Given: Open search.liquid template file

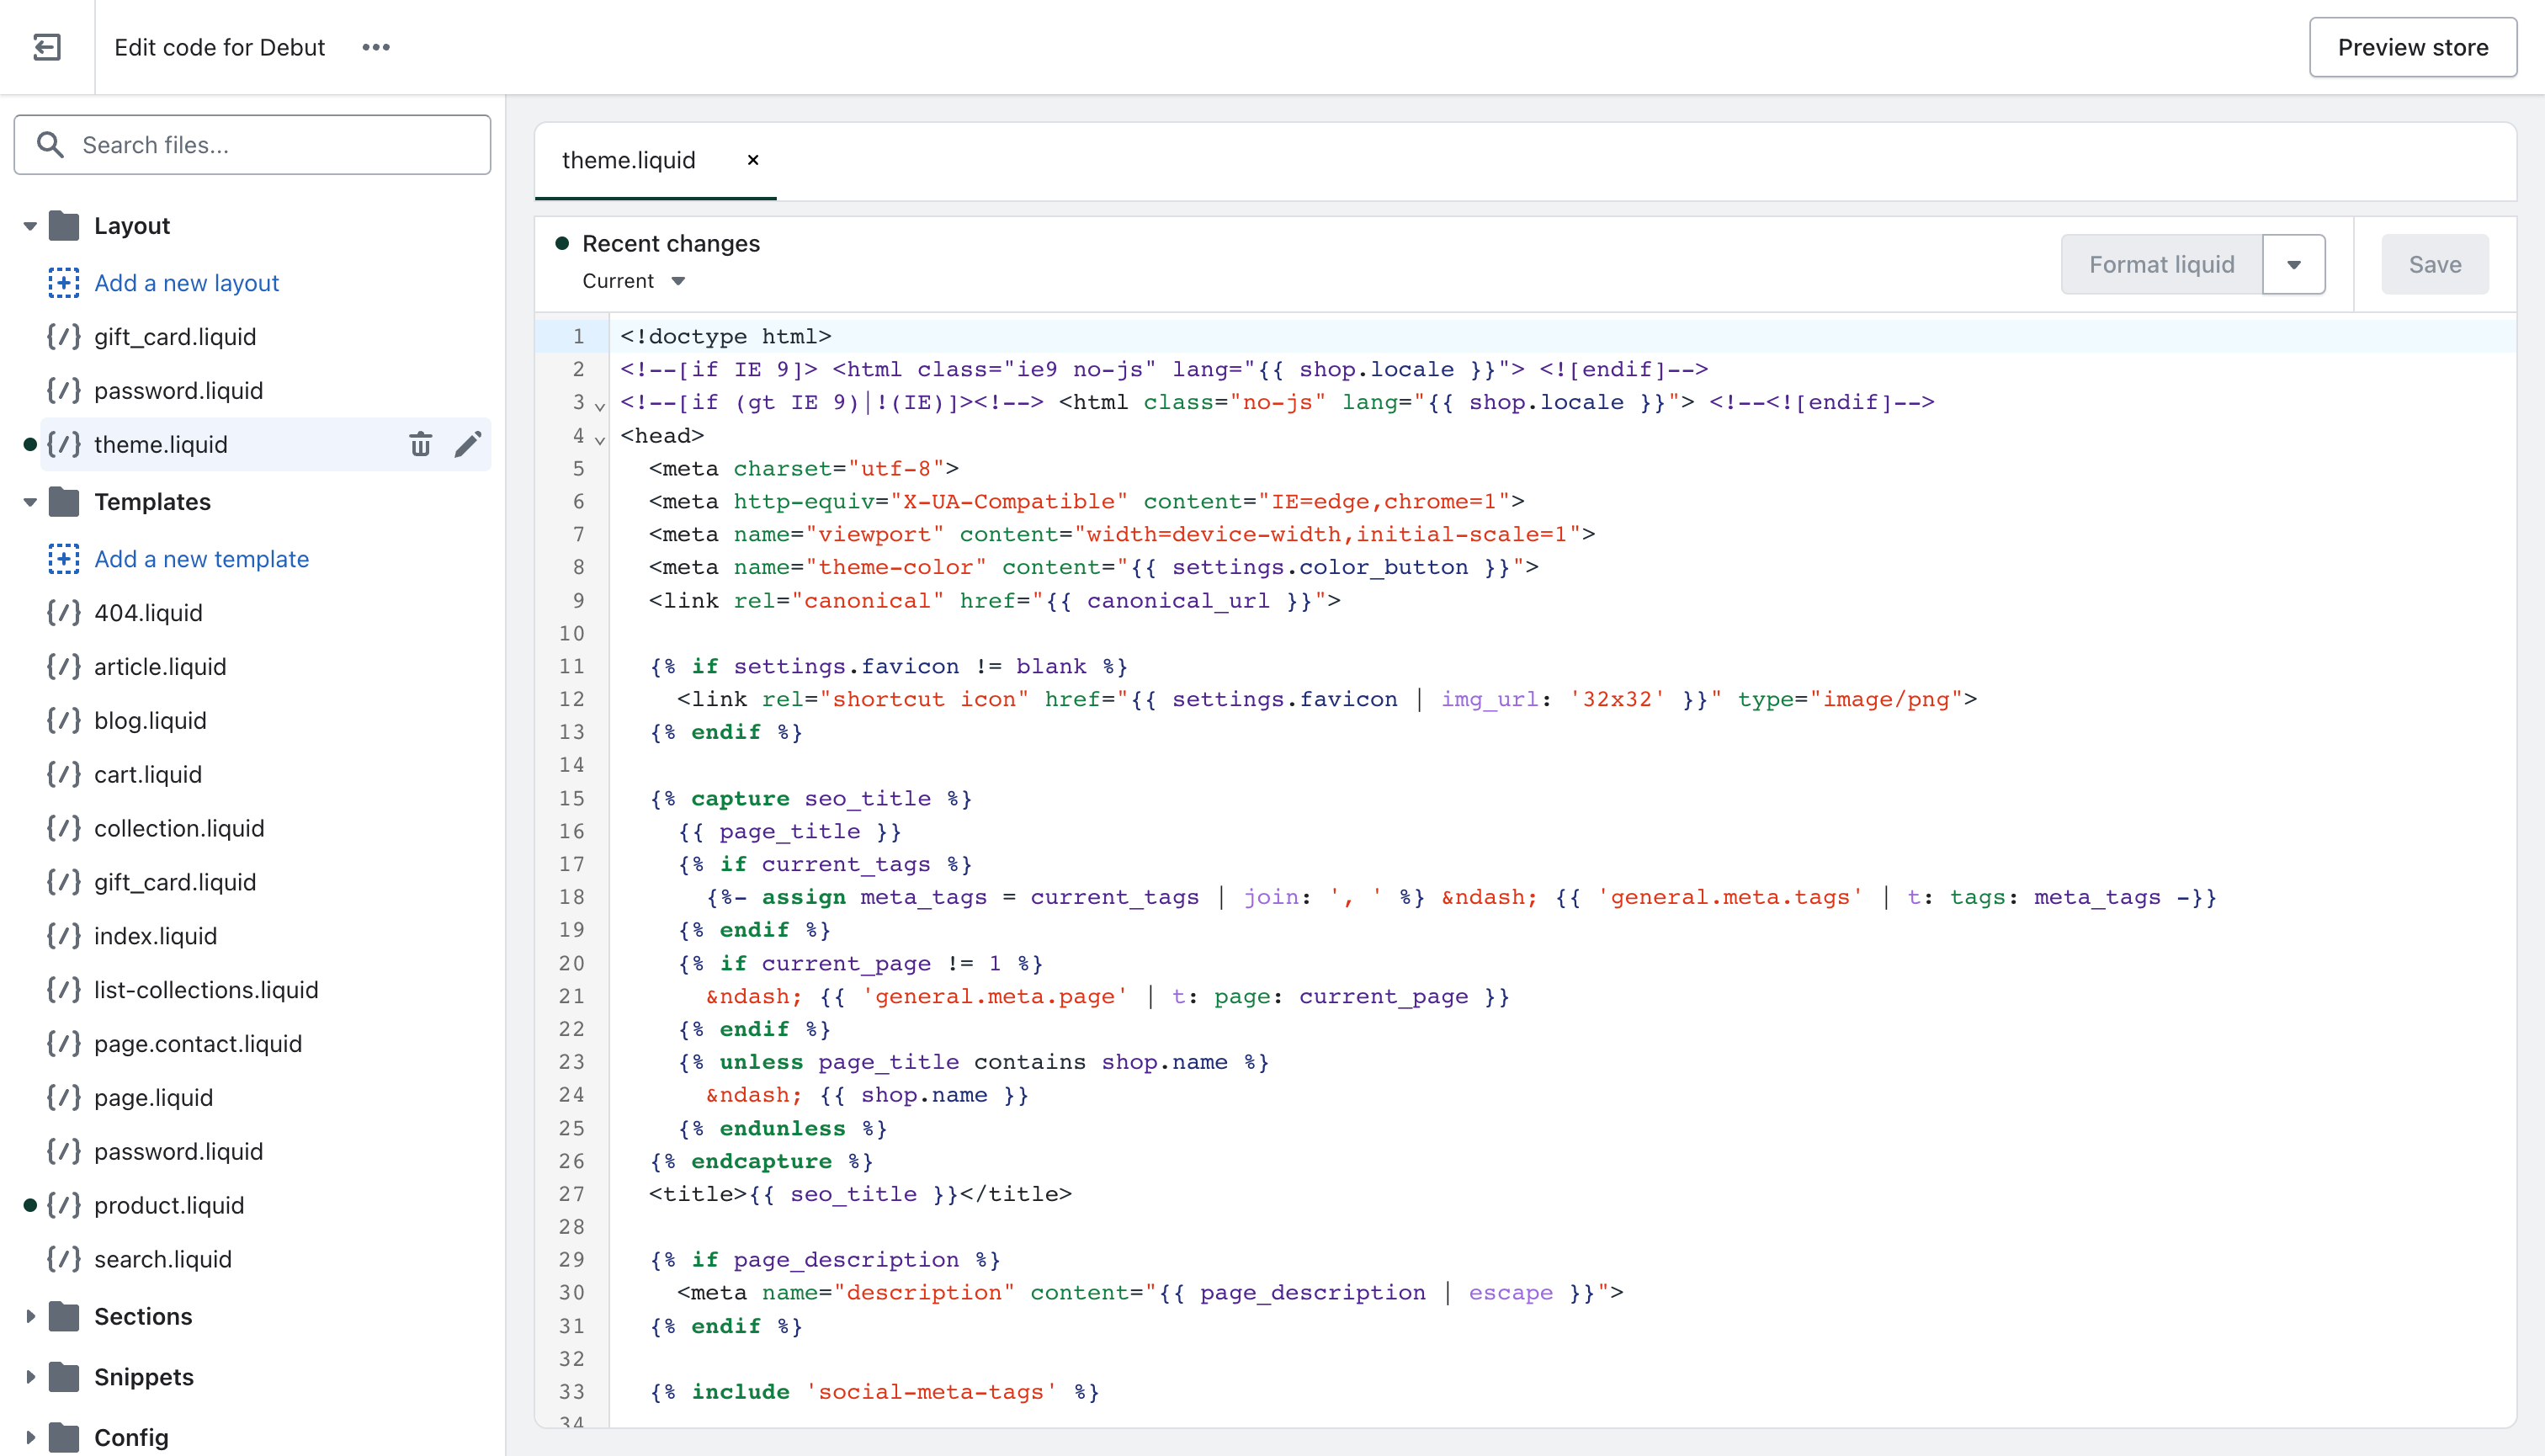Looking at the screenshot, I should click(x=163, y=1260).
